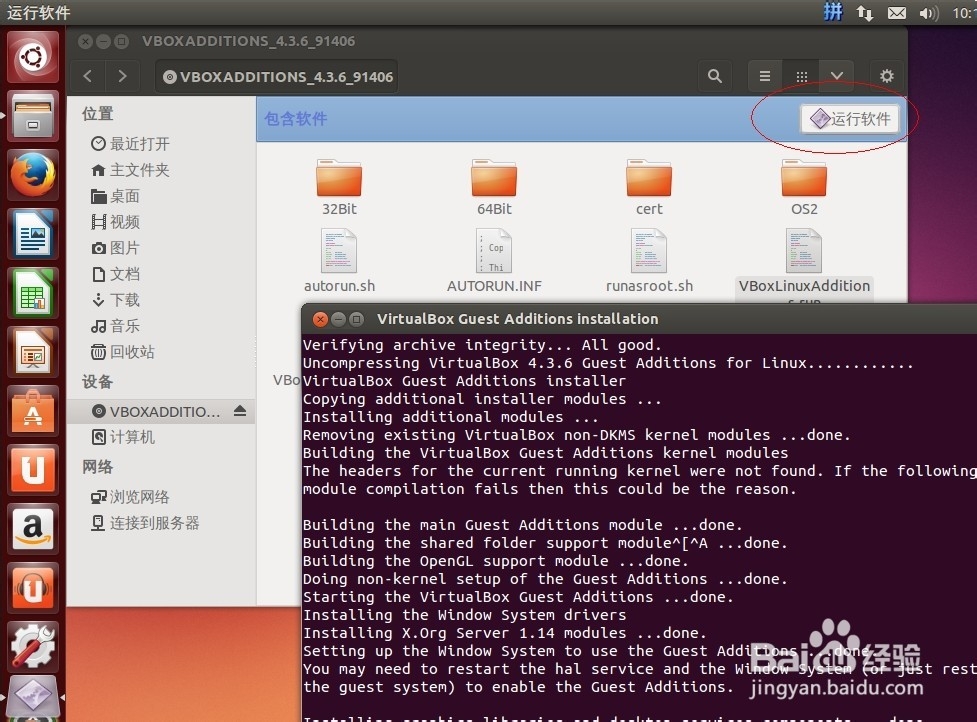Open Home folder (主文件夹) in sidebar
The height and width of the screenshot is (722, 977).
pyautogui.click(x=130, y=170)
